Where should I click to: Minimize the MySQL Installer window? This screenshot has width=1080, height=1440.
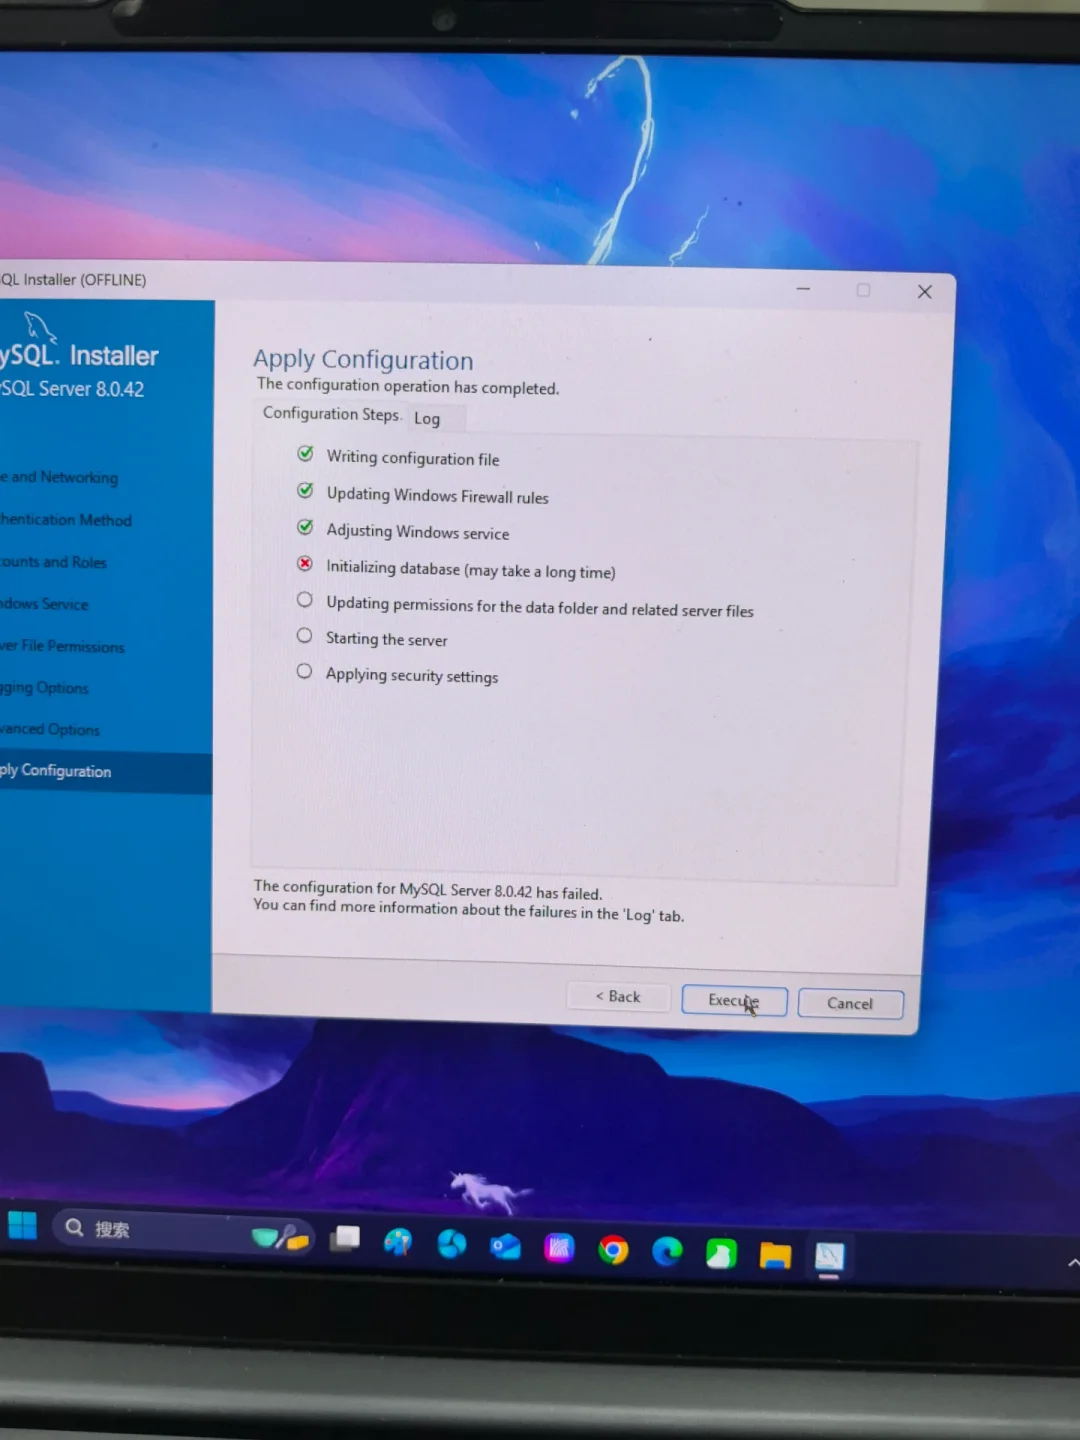pos(803,289)
